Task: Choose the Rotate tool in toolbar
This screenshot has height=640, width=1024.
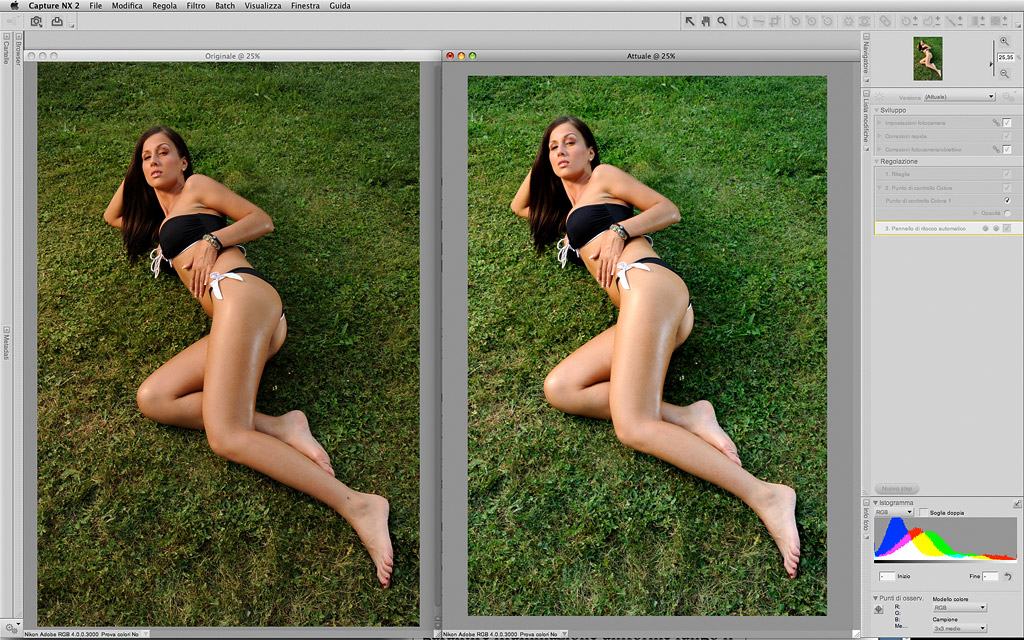Action: [x=743, y=22]
